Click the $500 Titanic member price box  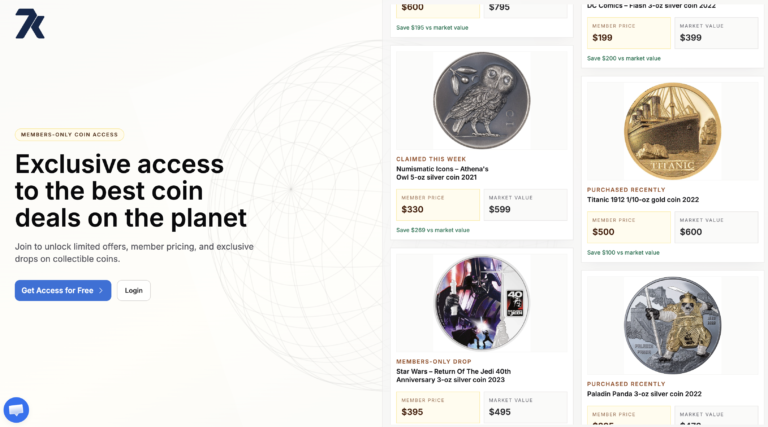[x=628, y=228]
